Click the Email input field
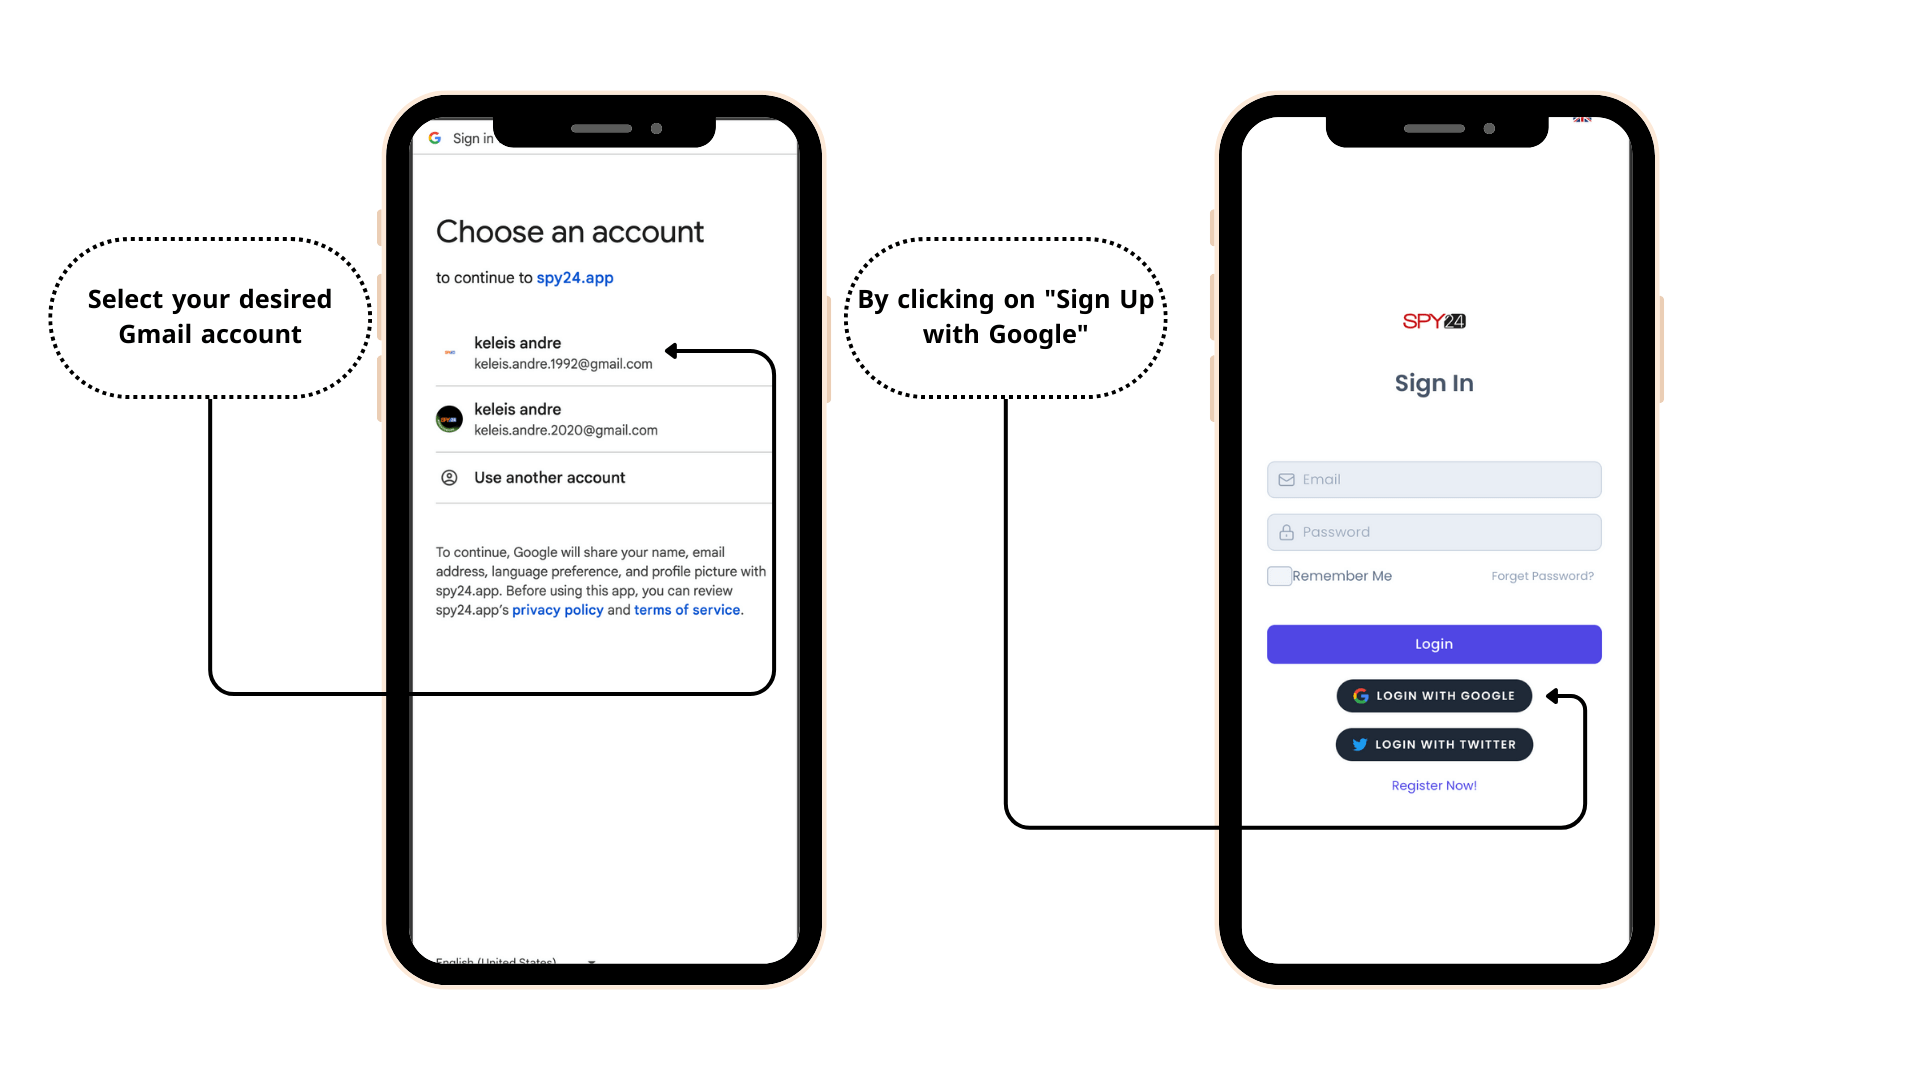Viewport: 1920px width, 1080px height. pyautogui.click(x=1435, y=479)
